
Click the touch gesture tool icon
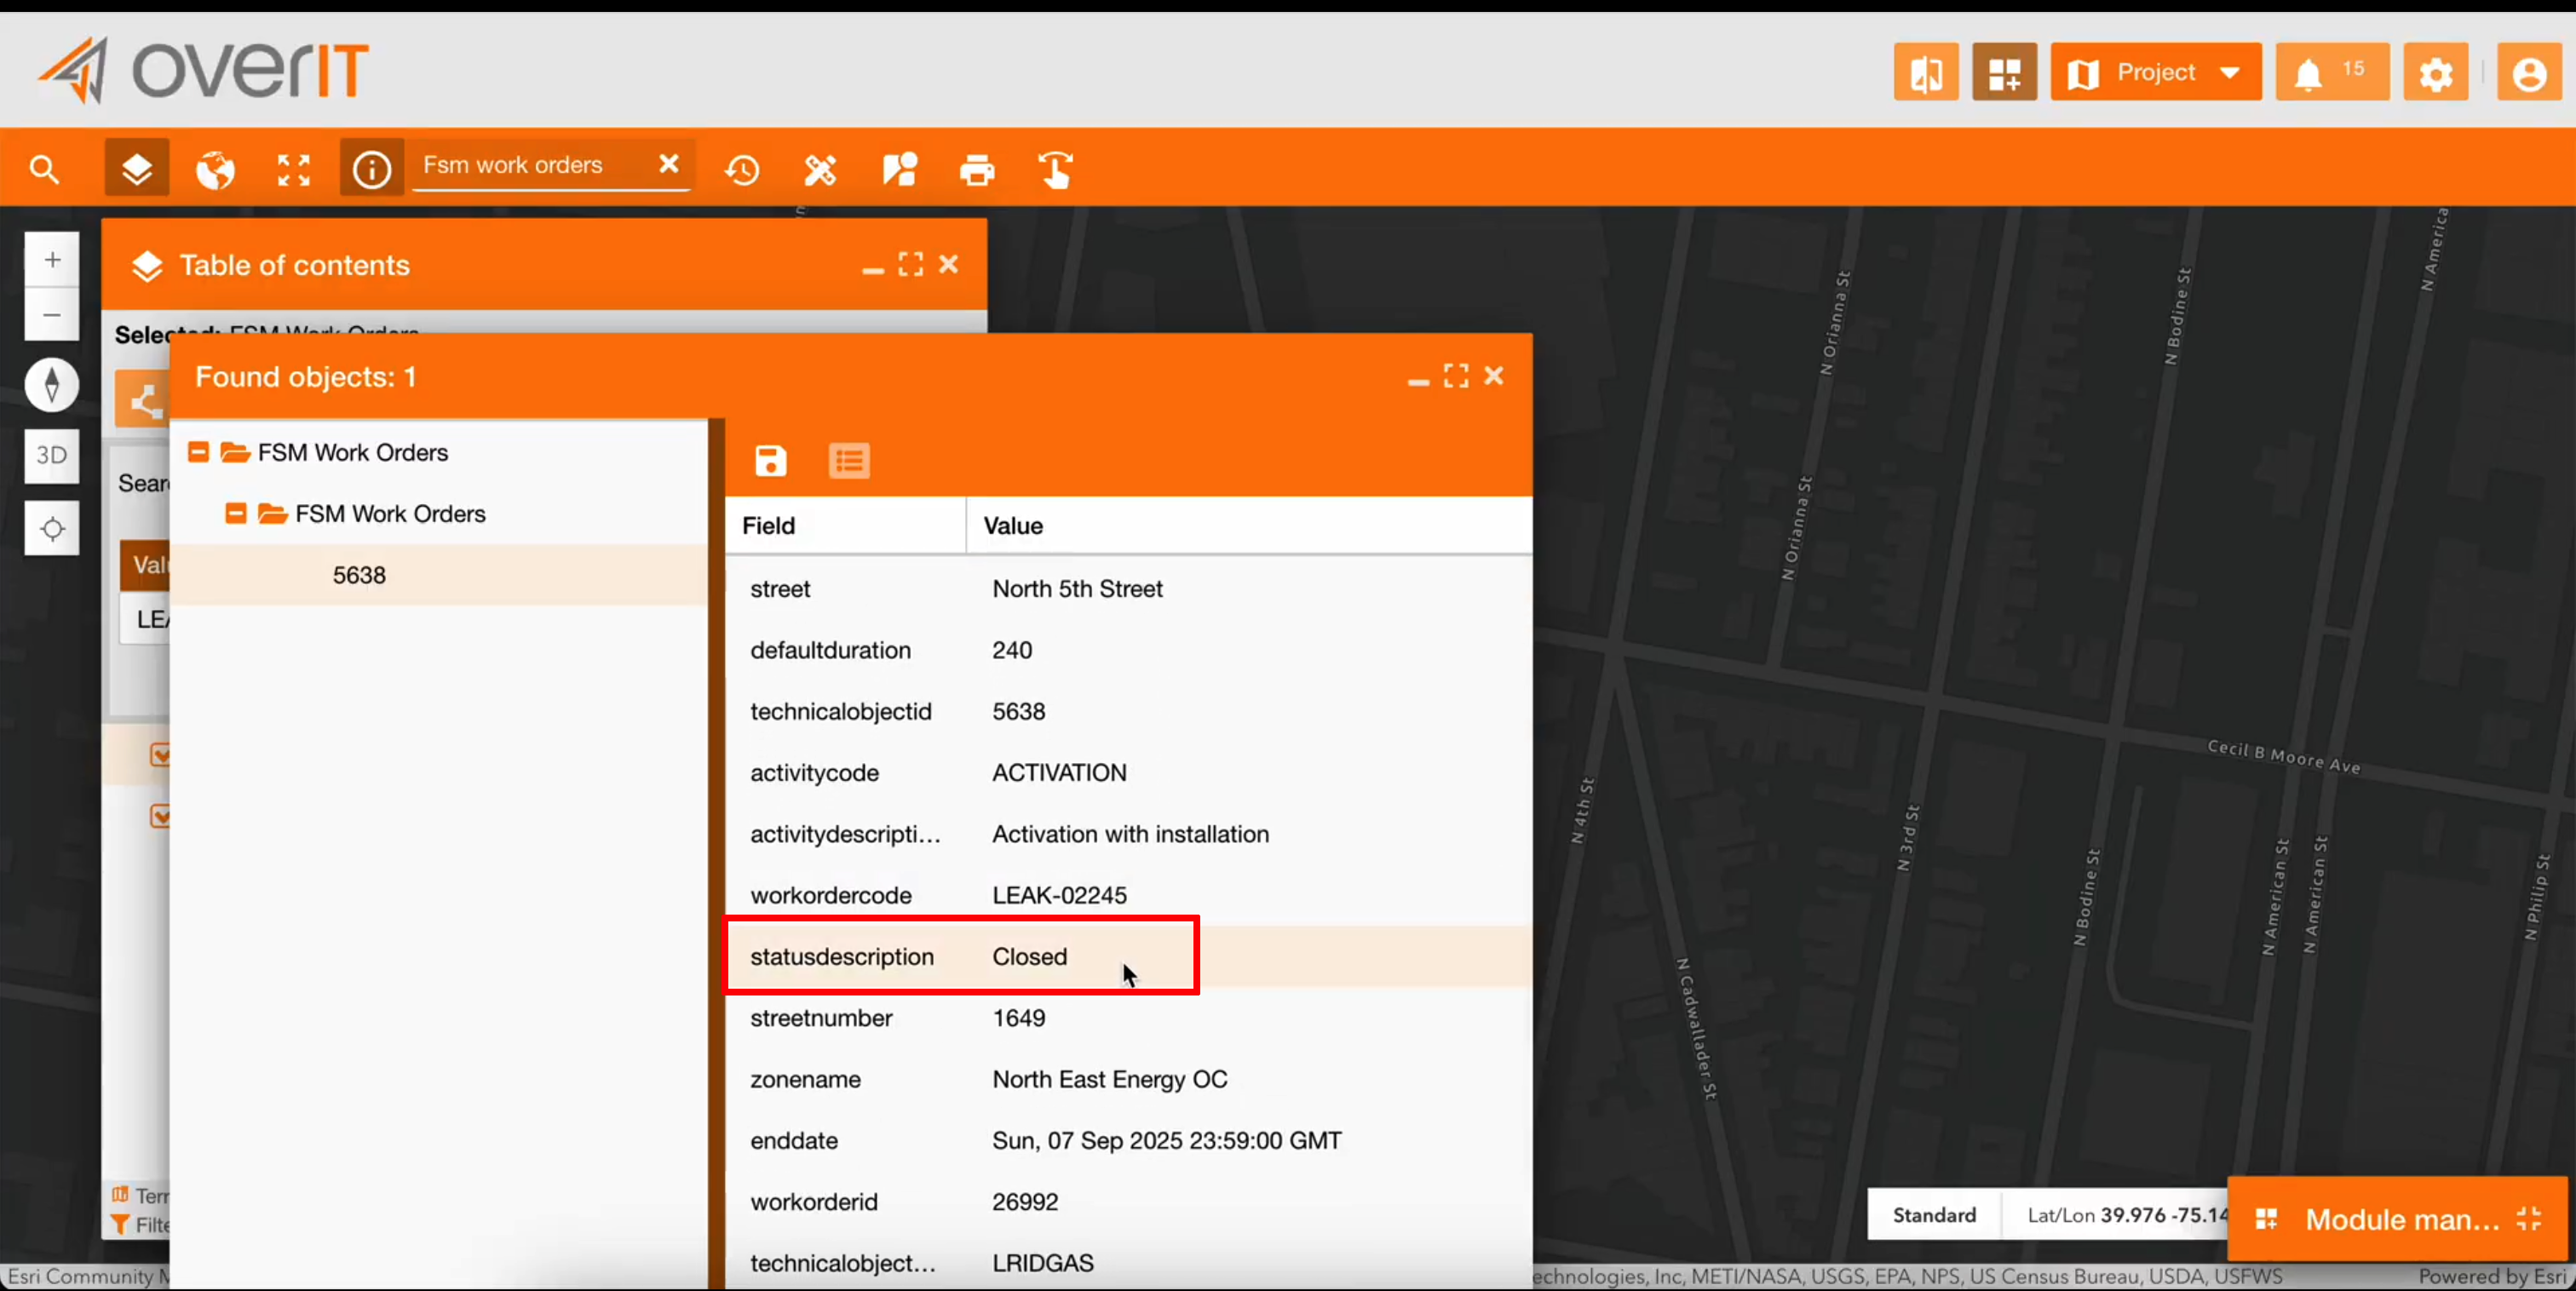coord(1055,170)
